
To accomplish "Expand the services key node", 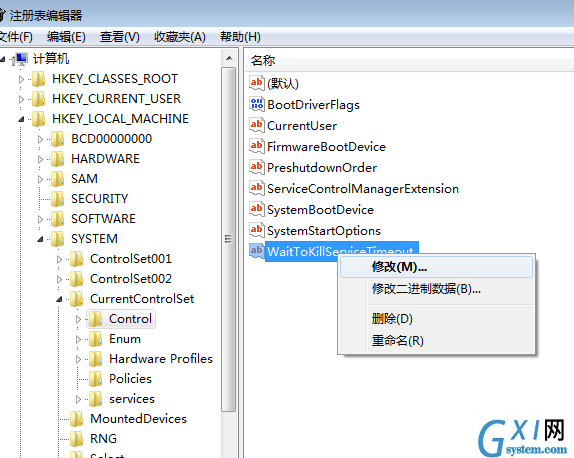I will point(78,399).
